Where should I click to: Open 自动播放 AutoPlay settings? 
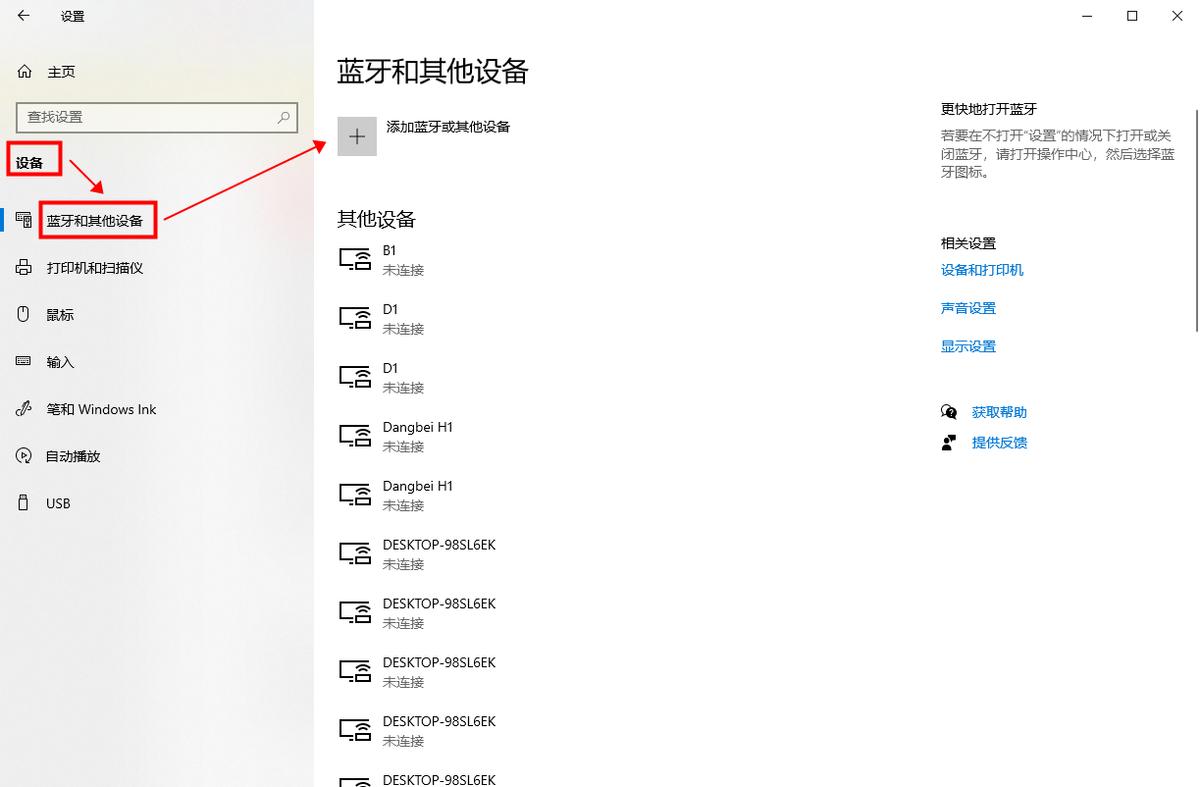tap(69, 456)
